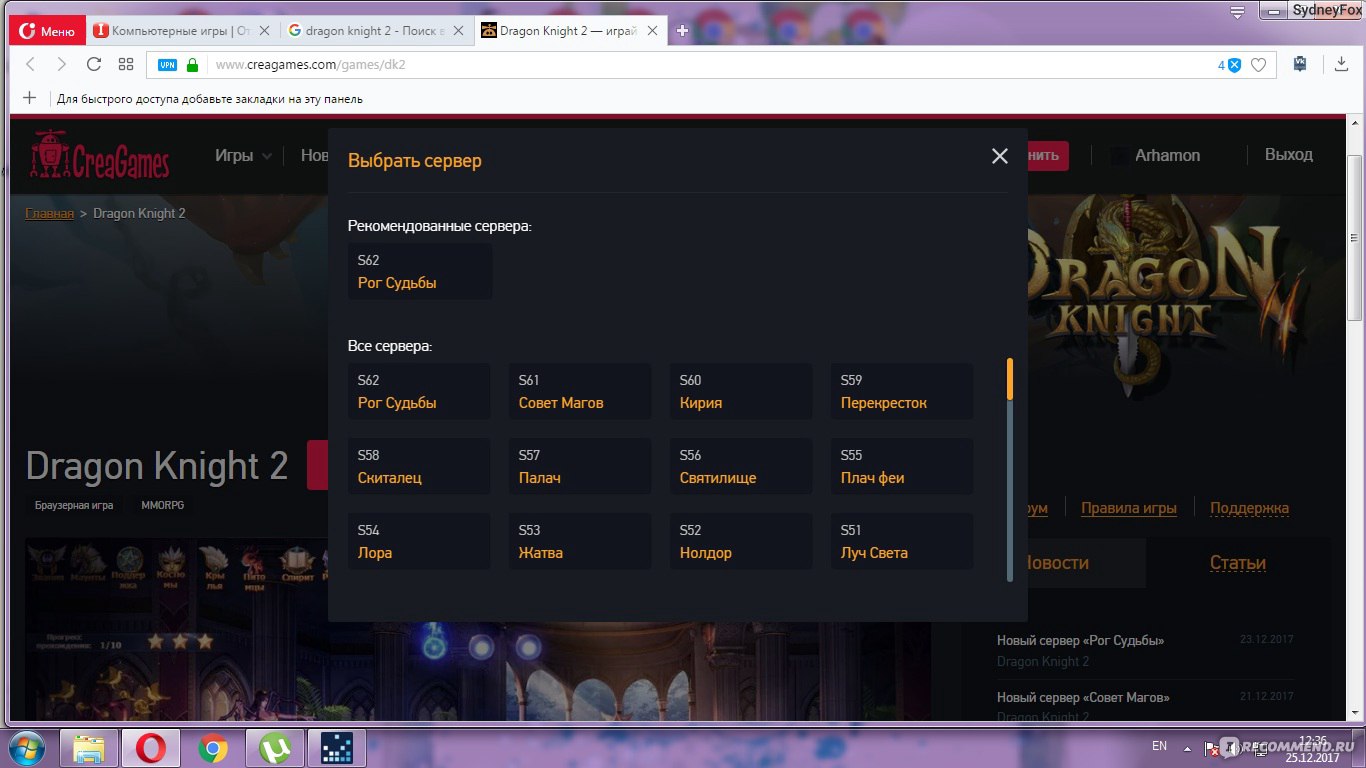
Task: Click the game screenshot thumbnail
Action: click(x=477, y=630)
